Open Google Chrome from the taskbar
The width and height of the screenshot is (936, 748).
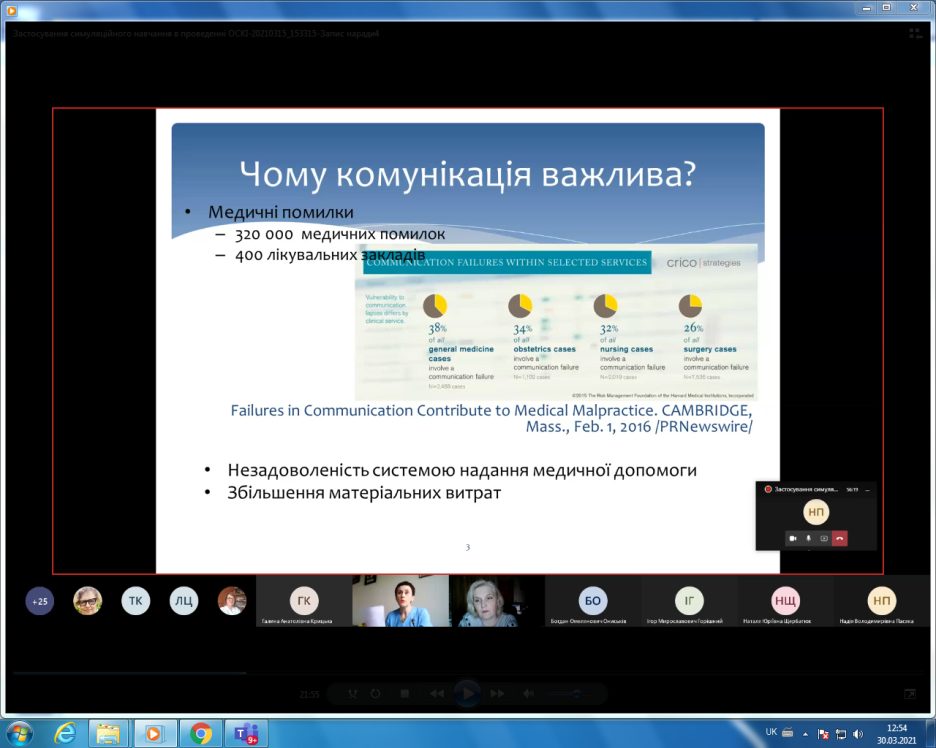201,732
